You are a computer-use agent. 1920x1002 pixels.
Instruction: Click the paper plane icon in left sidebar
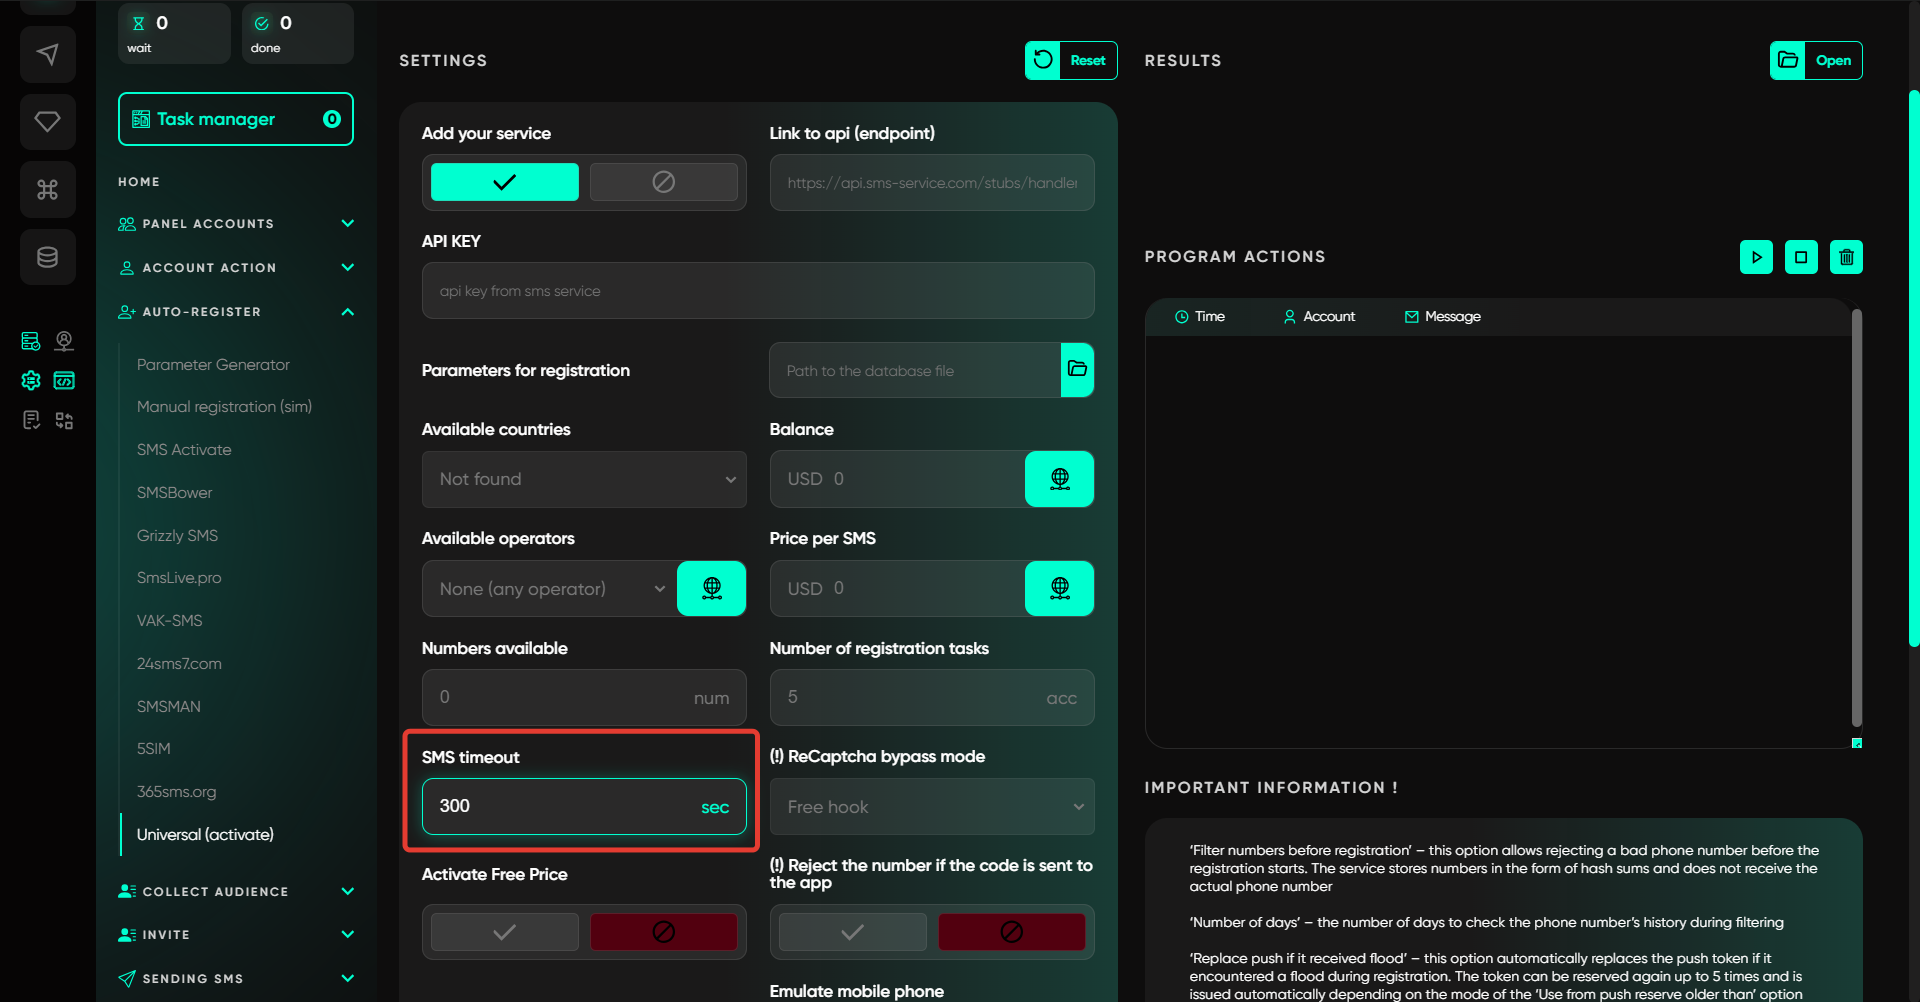coord(47,54)
